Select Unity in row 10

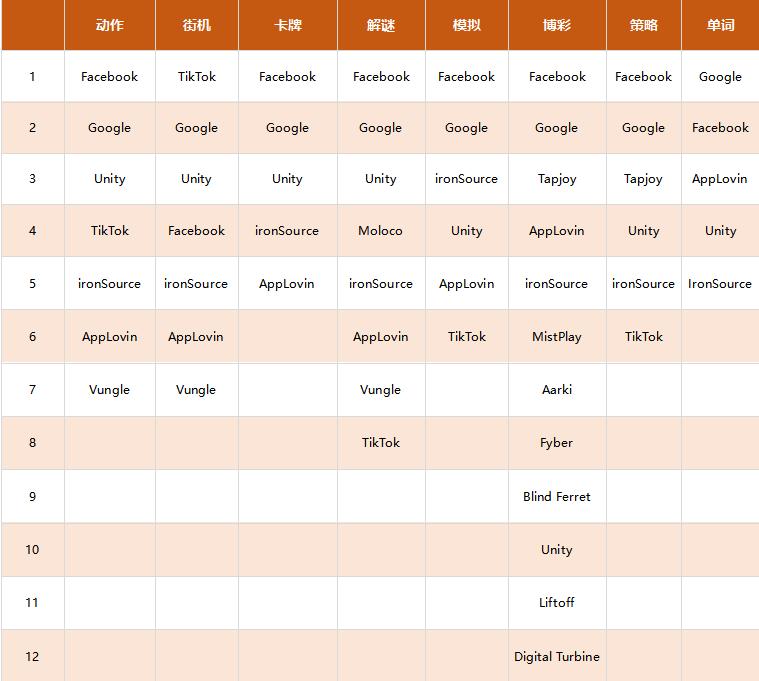pyautogui.click(x=556, y=550)
